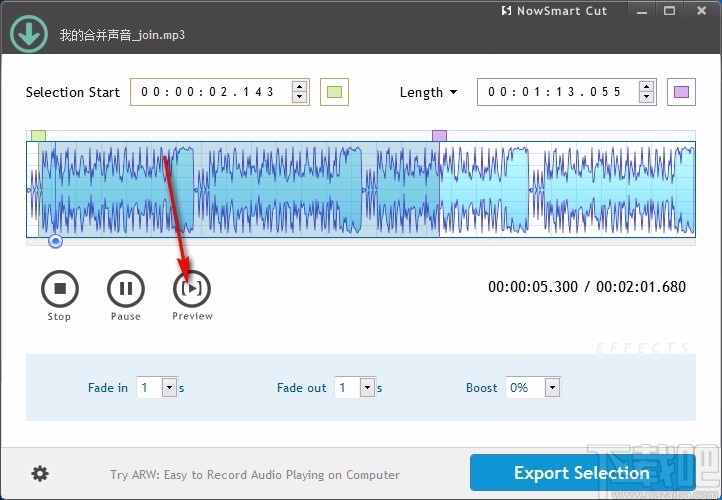Click Export Selection button

click(x=582, y=473)
